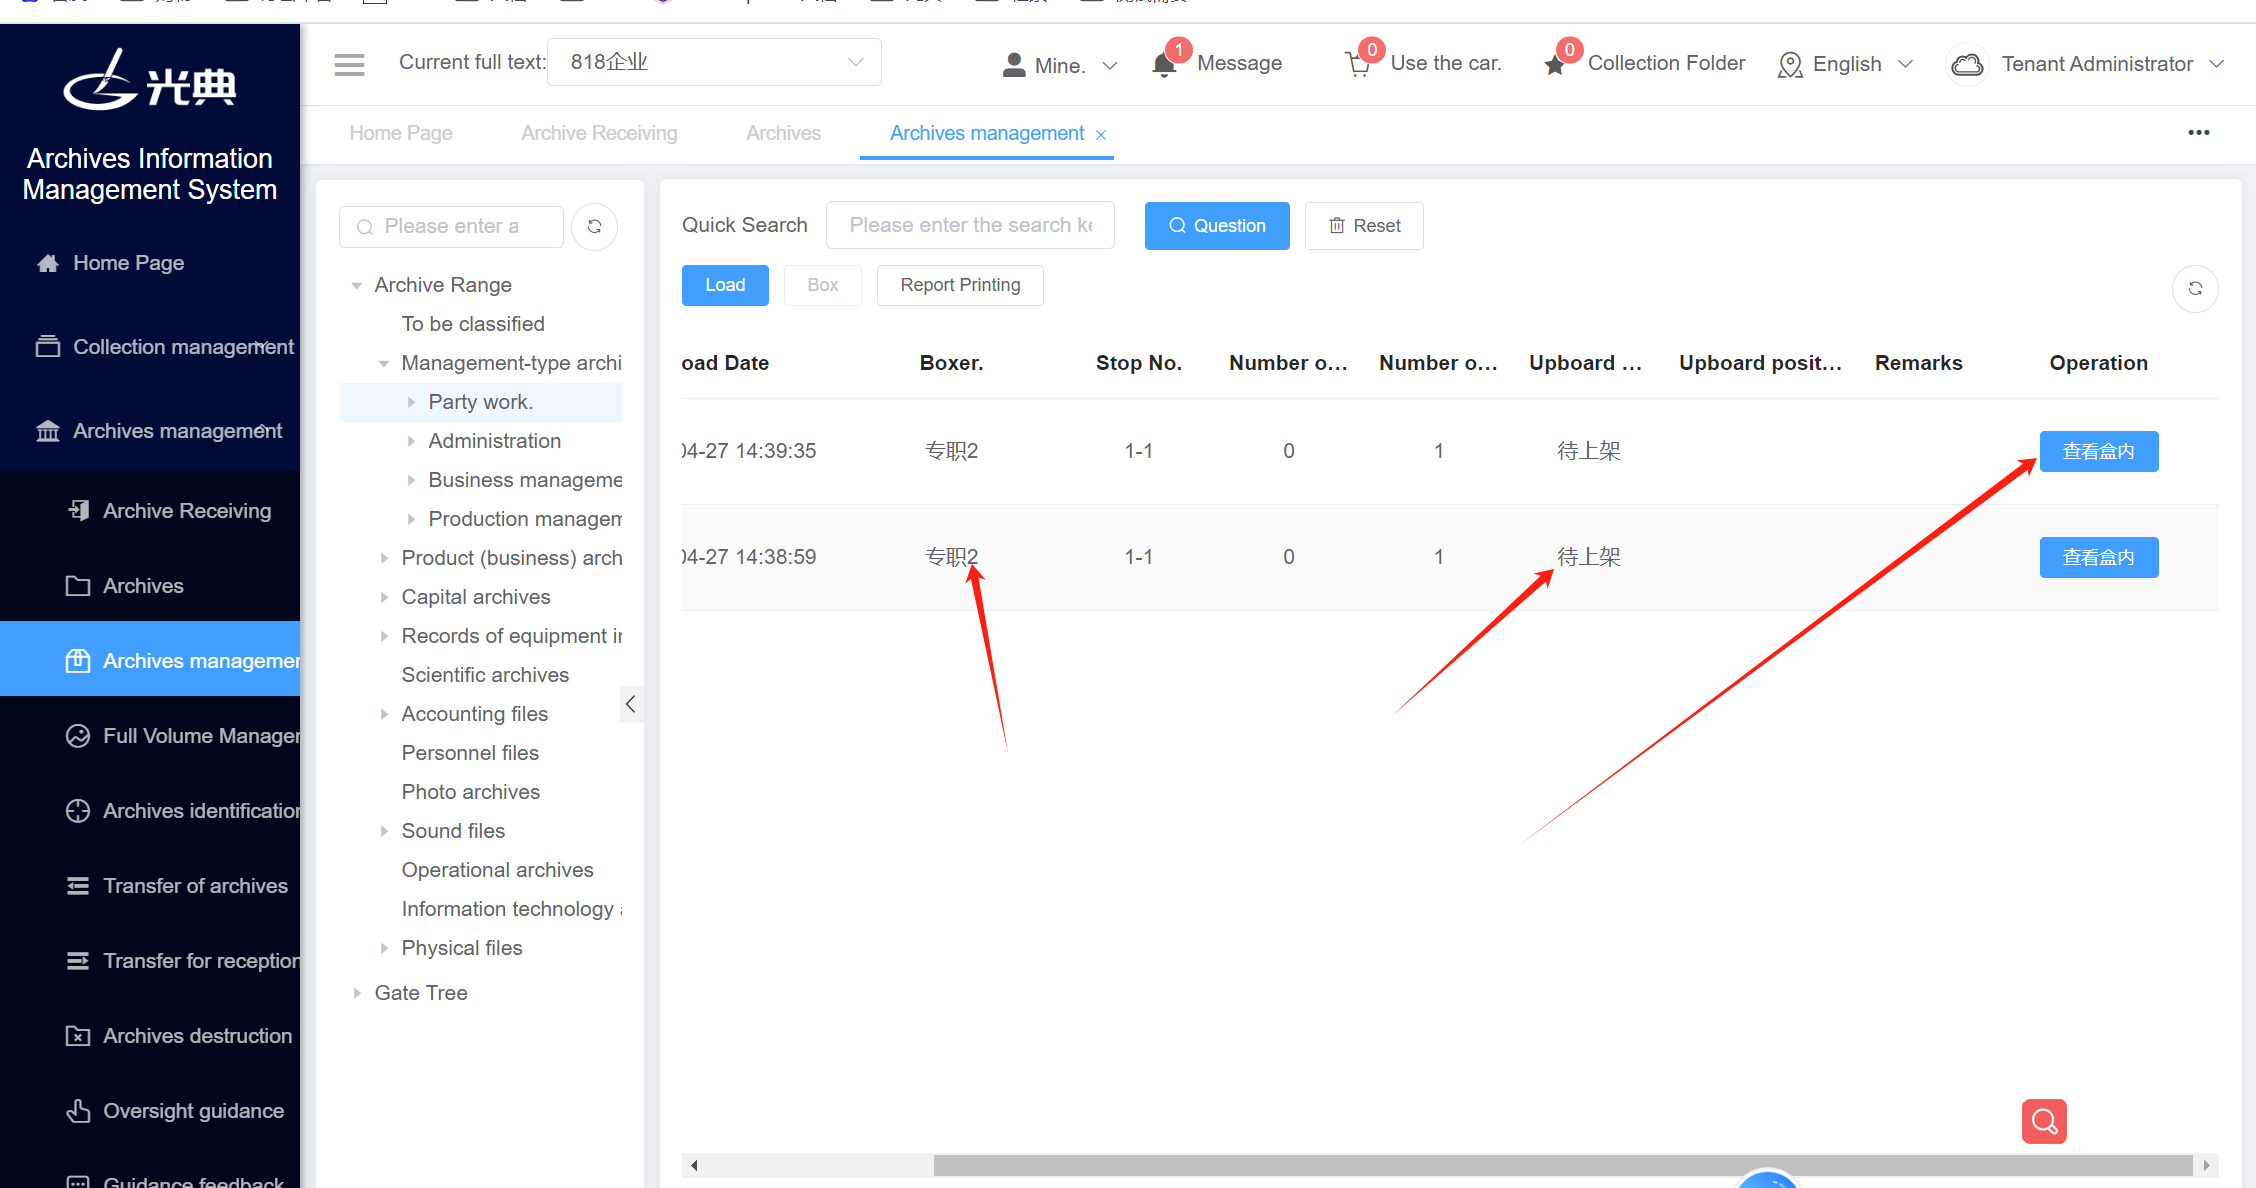The width and height of the screenshot is (2256, 1188).
Task: Click the Tenant Administrator cloud avatar
Action: click(x=1967, y=65)
